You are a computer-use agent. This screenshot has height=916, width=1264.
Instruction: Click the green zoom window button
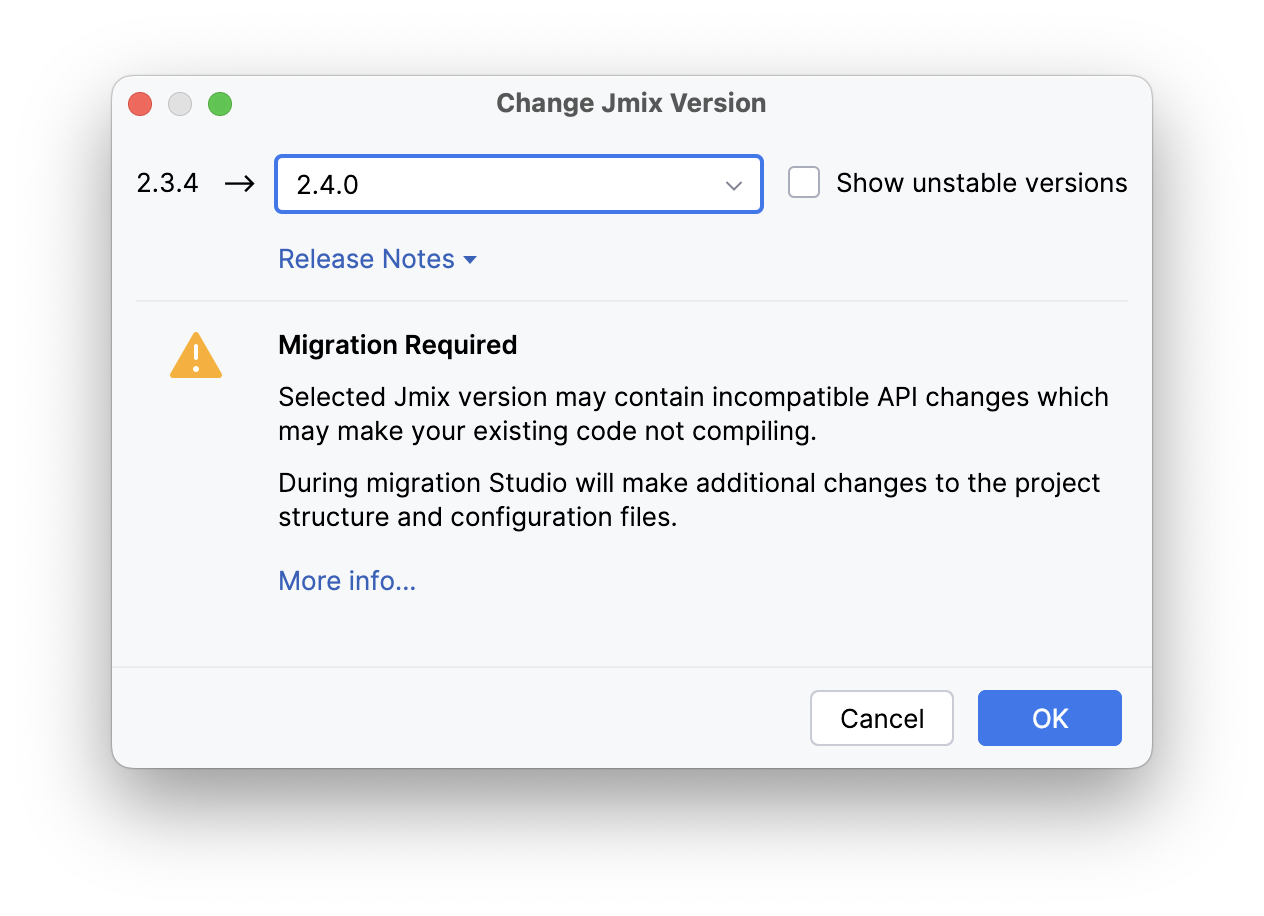220,104
